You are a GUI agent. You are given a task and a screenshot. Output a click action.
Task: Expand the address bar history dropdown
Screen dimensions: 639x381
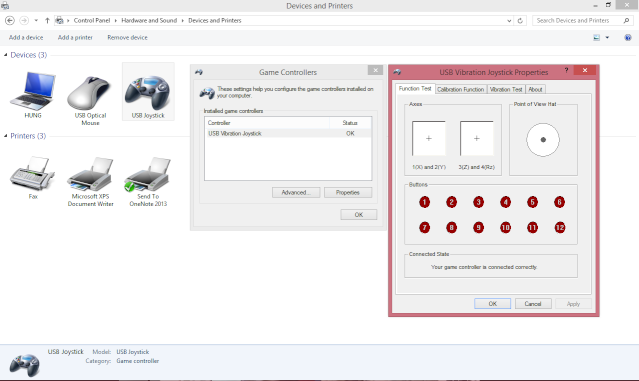pos(509,20)
